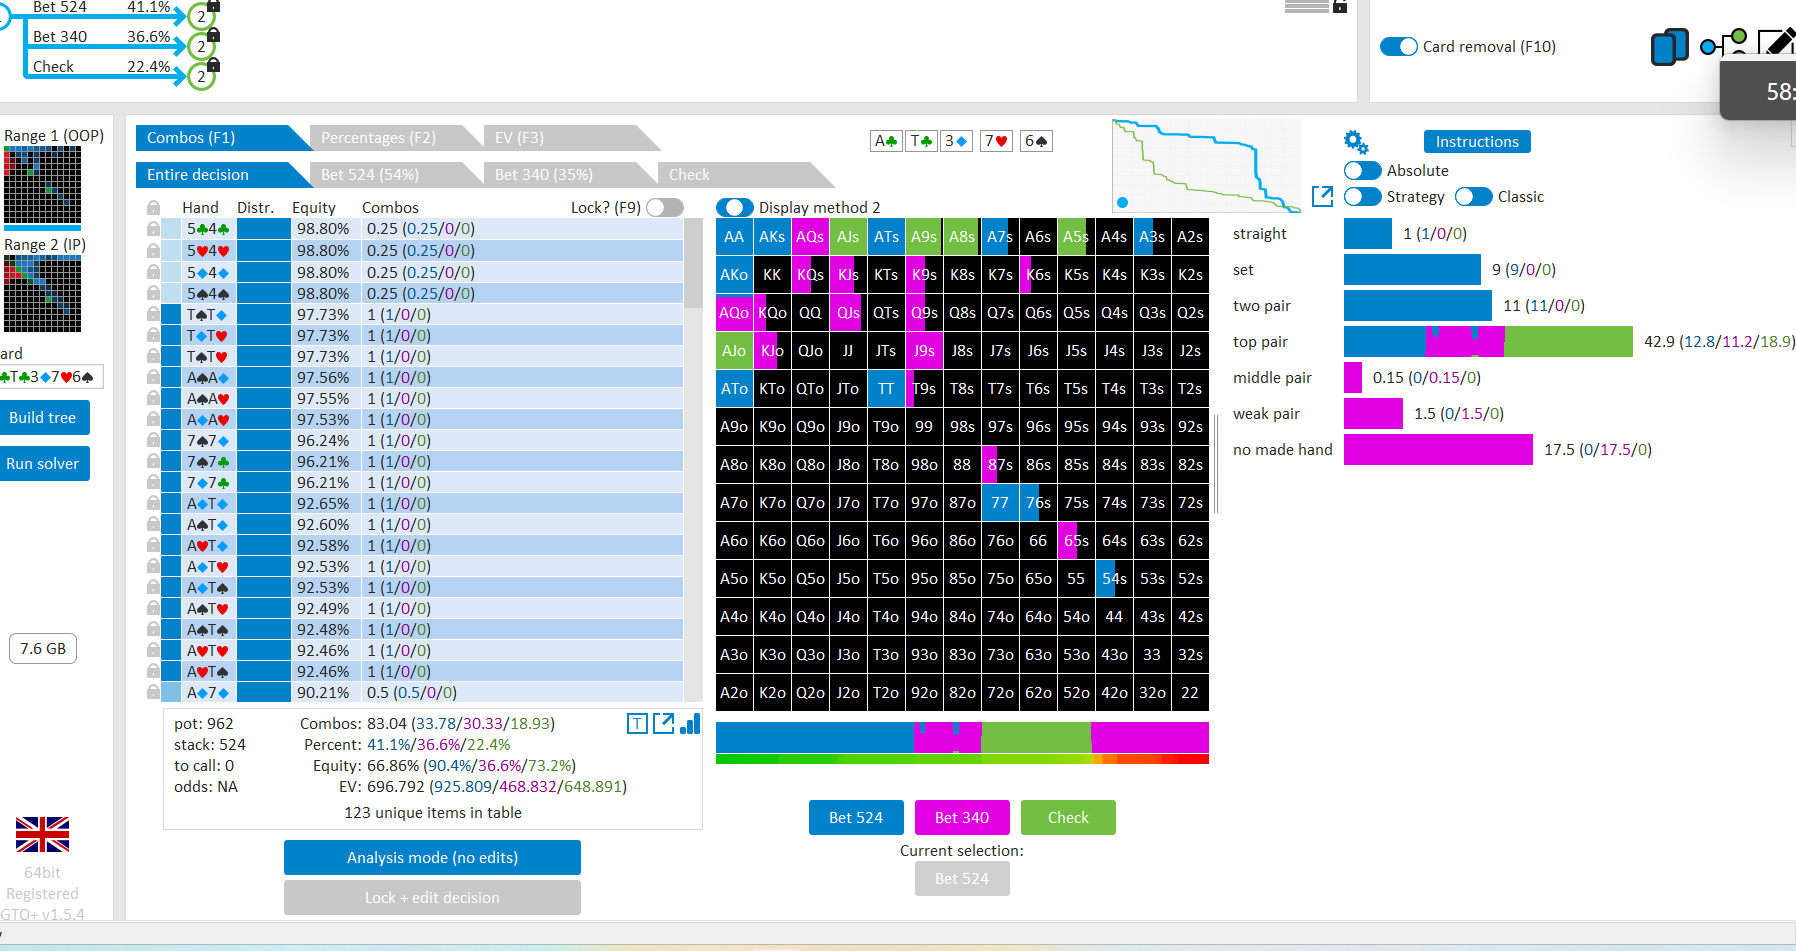1796x951 pixels.
Task: Toggle Card removal (F10) switch
Action: [x=1398, y=47]
